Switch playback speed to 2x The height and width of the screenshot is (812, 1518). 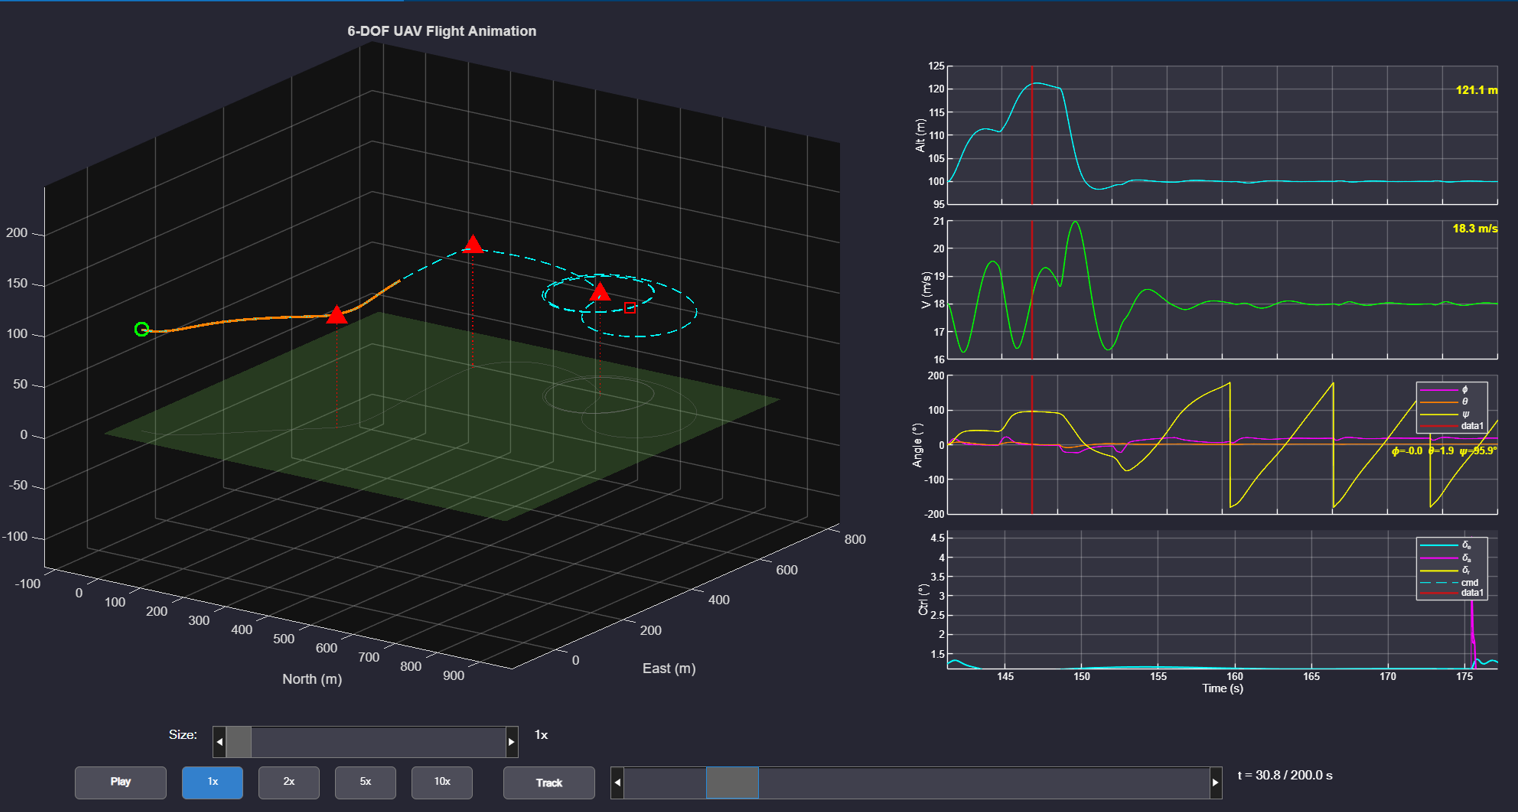[x=289, y=782]
